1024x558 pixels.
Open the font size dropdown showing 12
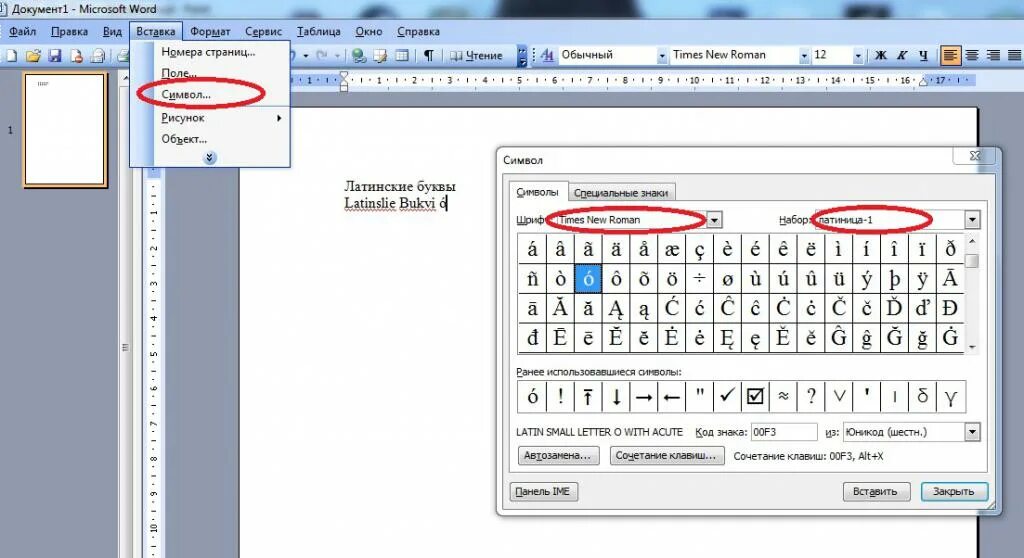click(857, 56)
